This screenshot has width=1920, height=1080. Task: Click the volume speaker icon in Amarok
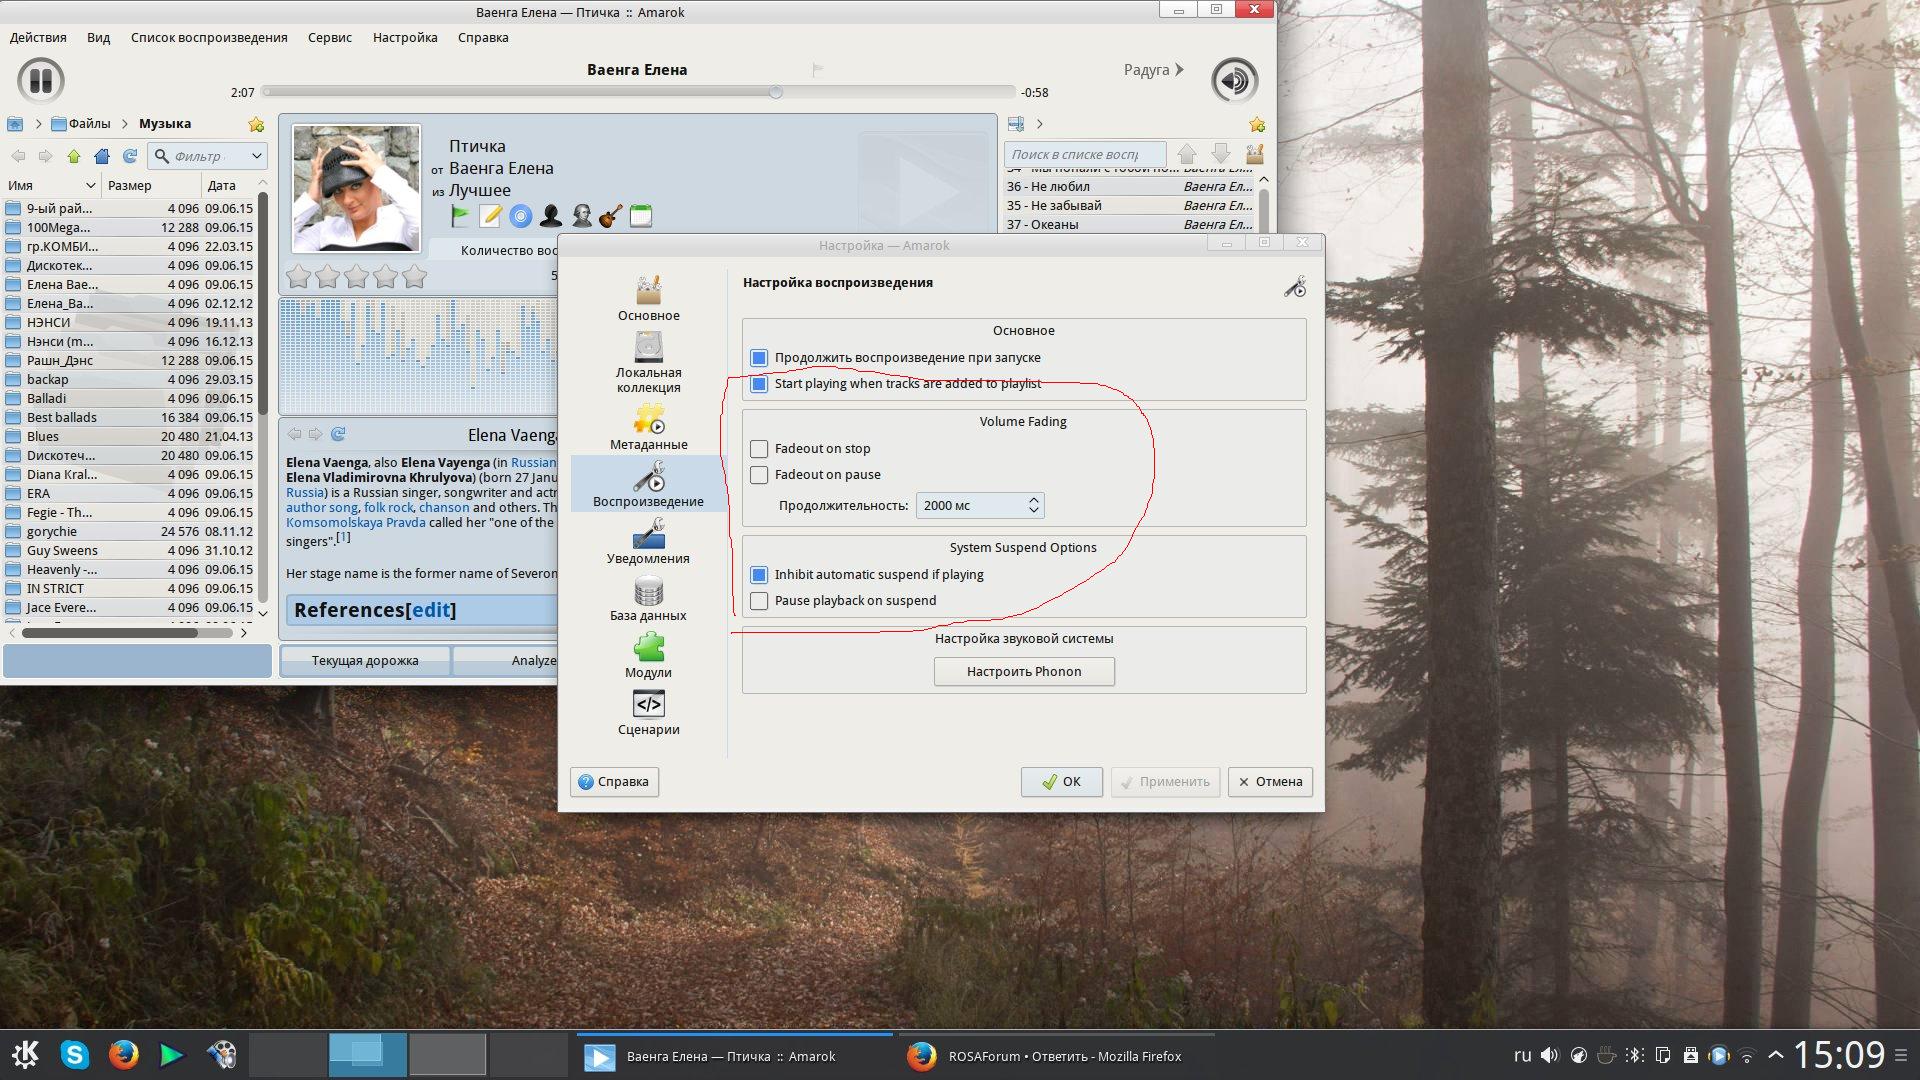[1234, 80]
